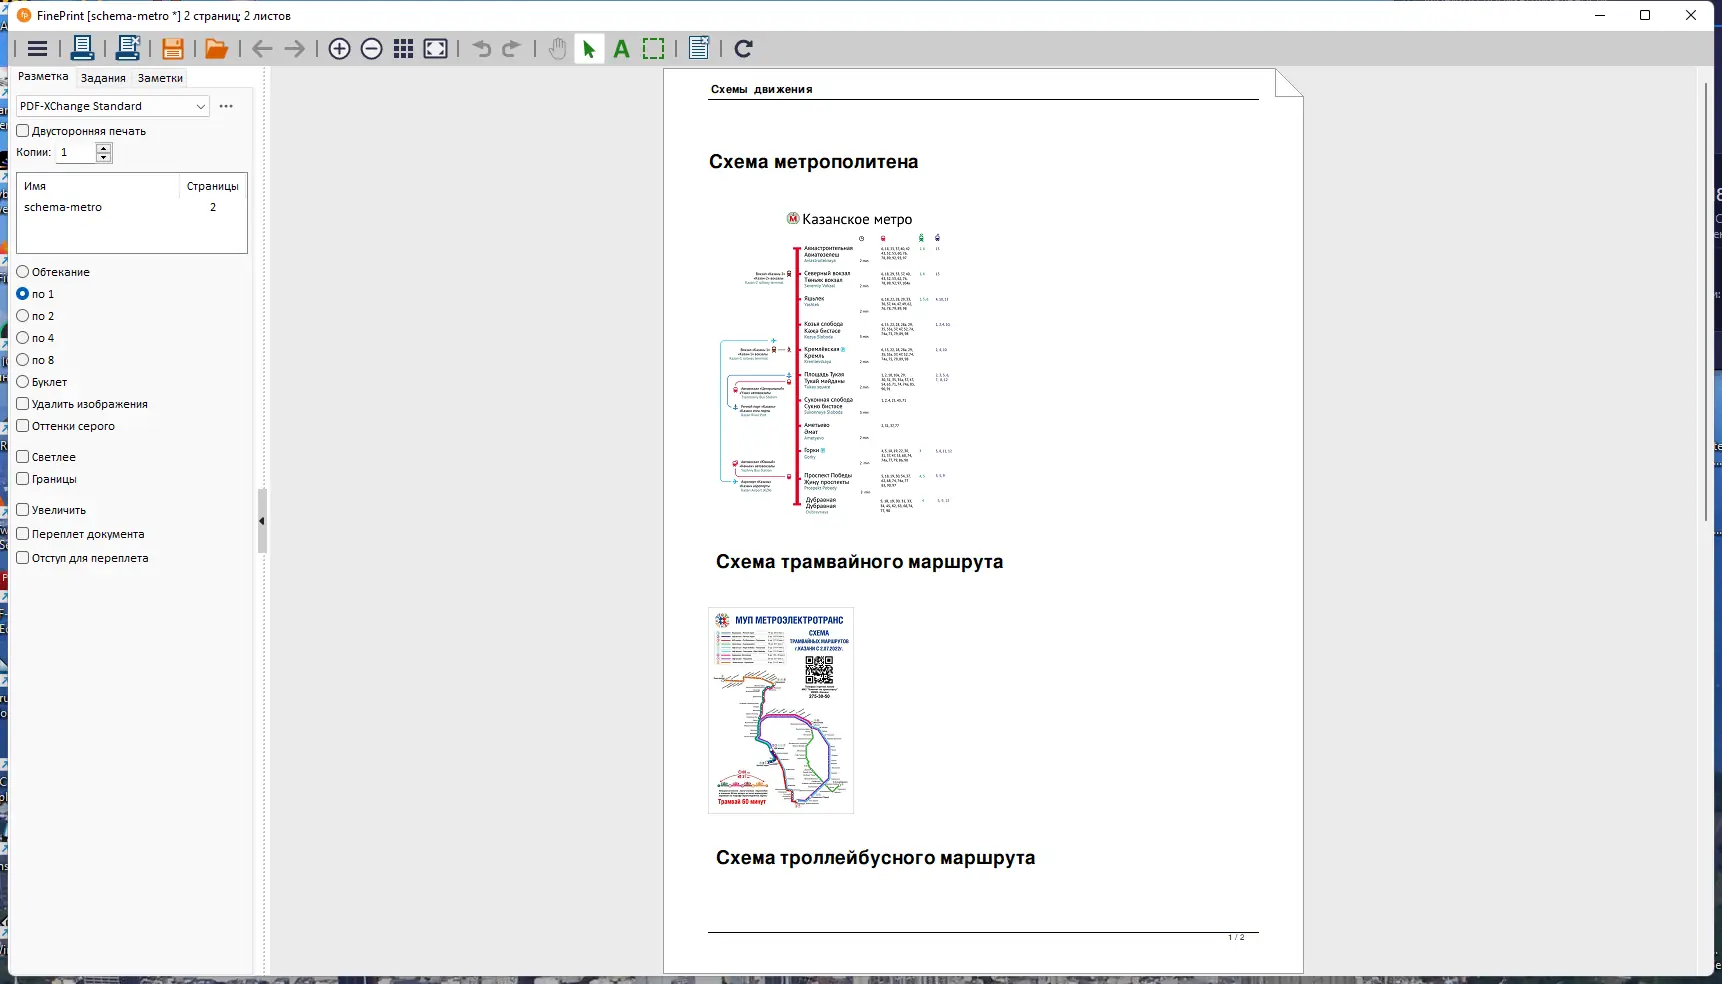Click the Схема трамвайного маршрута heading

coord(859,562)
